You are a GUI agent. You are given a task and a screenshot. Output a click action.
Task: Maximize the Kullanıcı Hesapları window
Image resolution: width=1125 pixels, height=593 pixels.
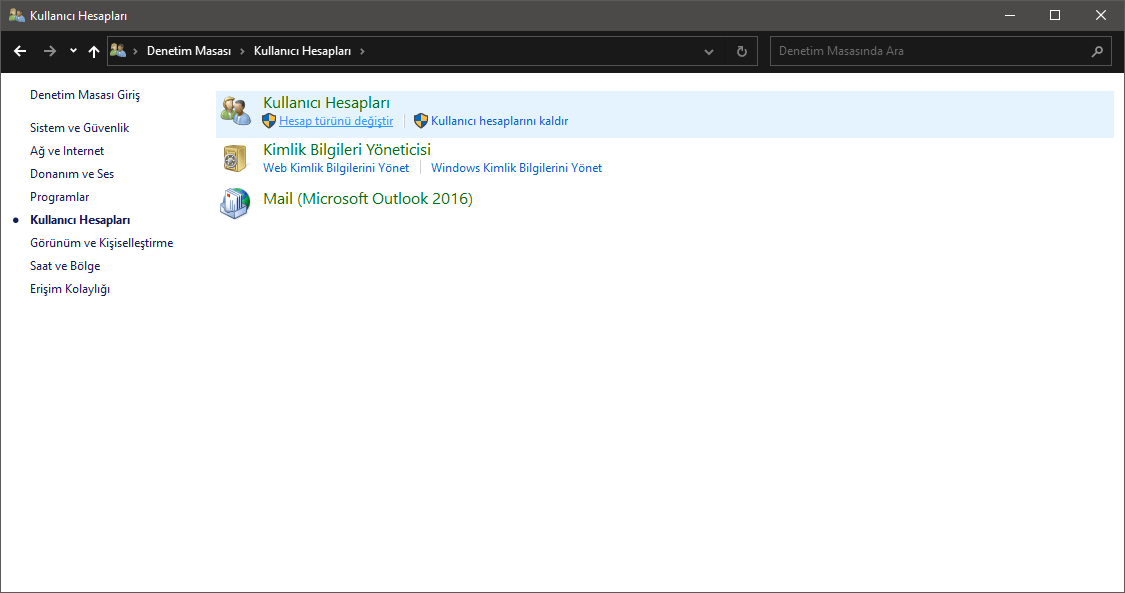tap(1055, 15)
